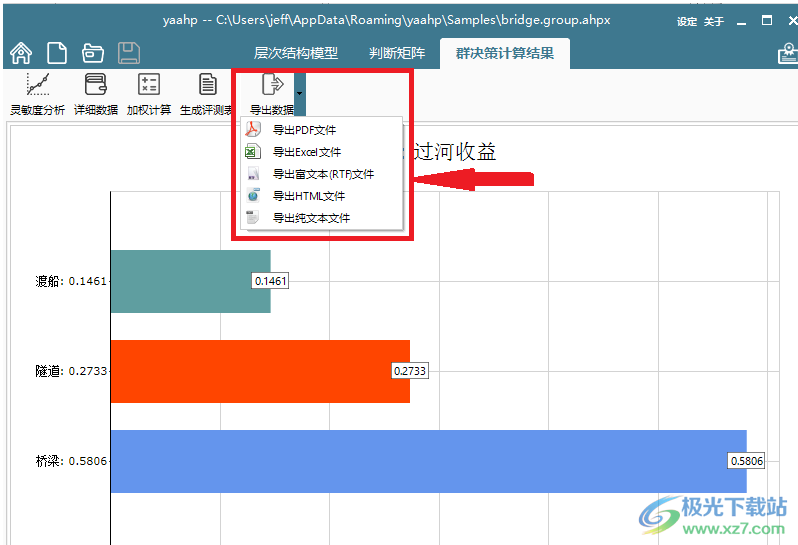Select 导出纯文本文件 menu entry

(322, 218)
